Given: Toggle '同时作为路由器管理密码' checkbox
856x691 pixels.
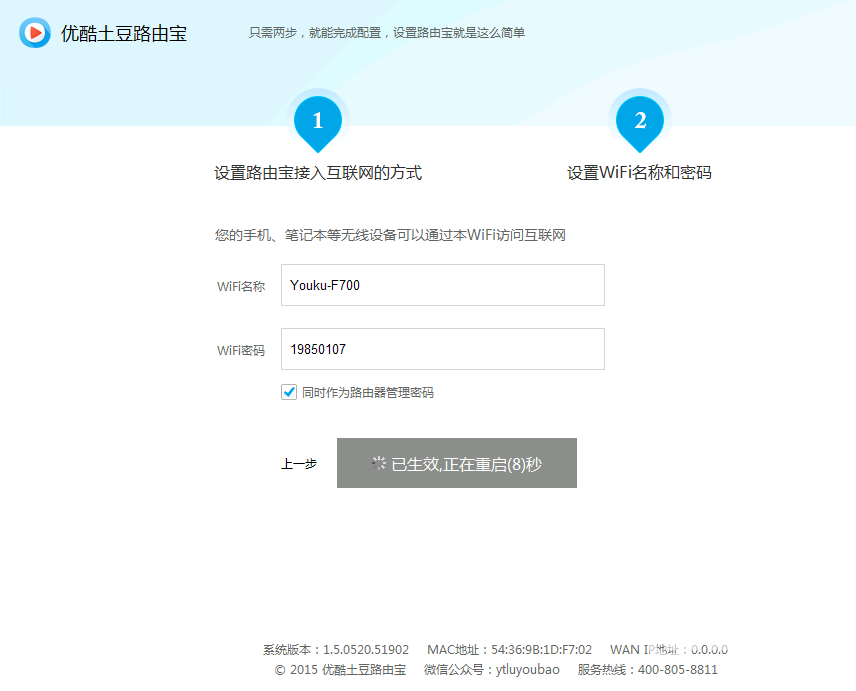Looking at the screenshot, I should [289, 392].
